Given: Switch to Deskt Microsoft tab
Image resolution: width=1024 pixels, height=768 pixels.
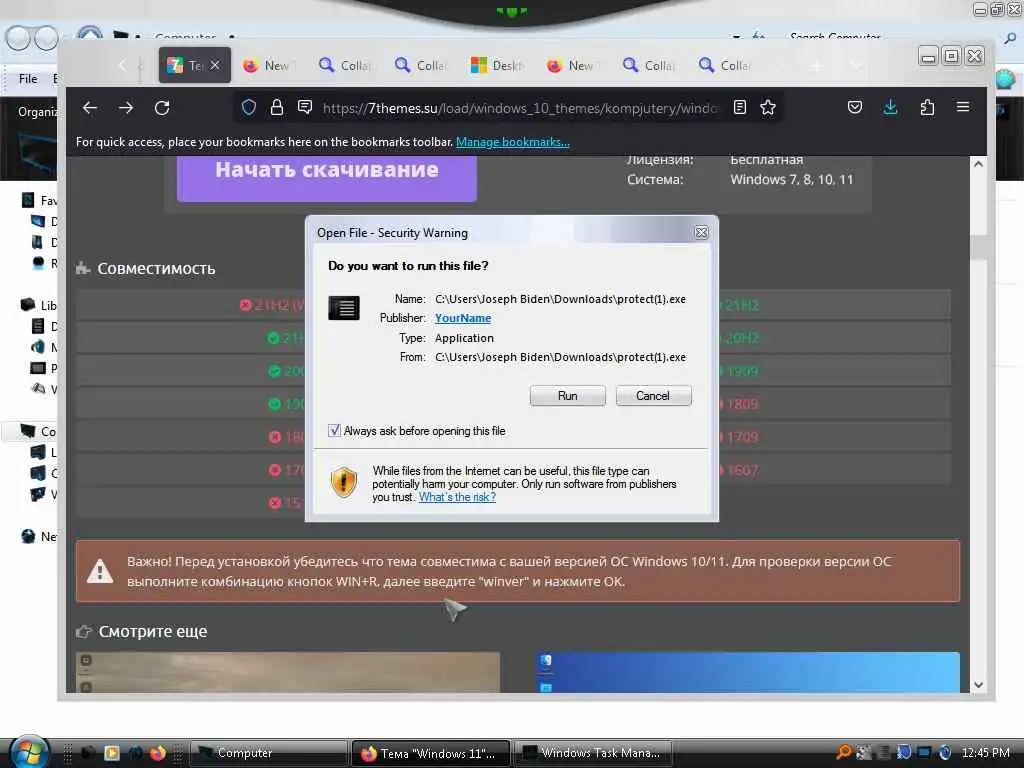Looking at the screenshot, I should coord(496,65).
